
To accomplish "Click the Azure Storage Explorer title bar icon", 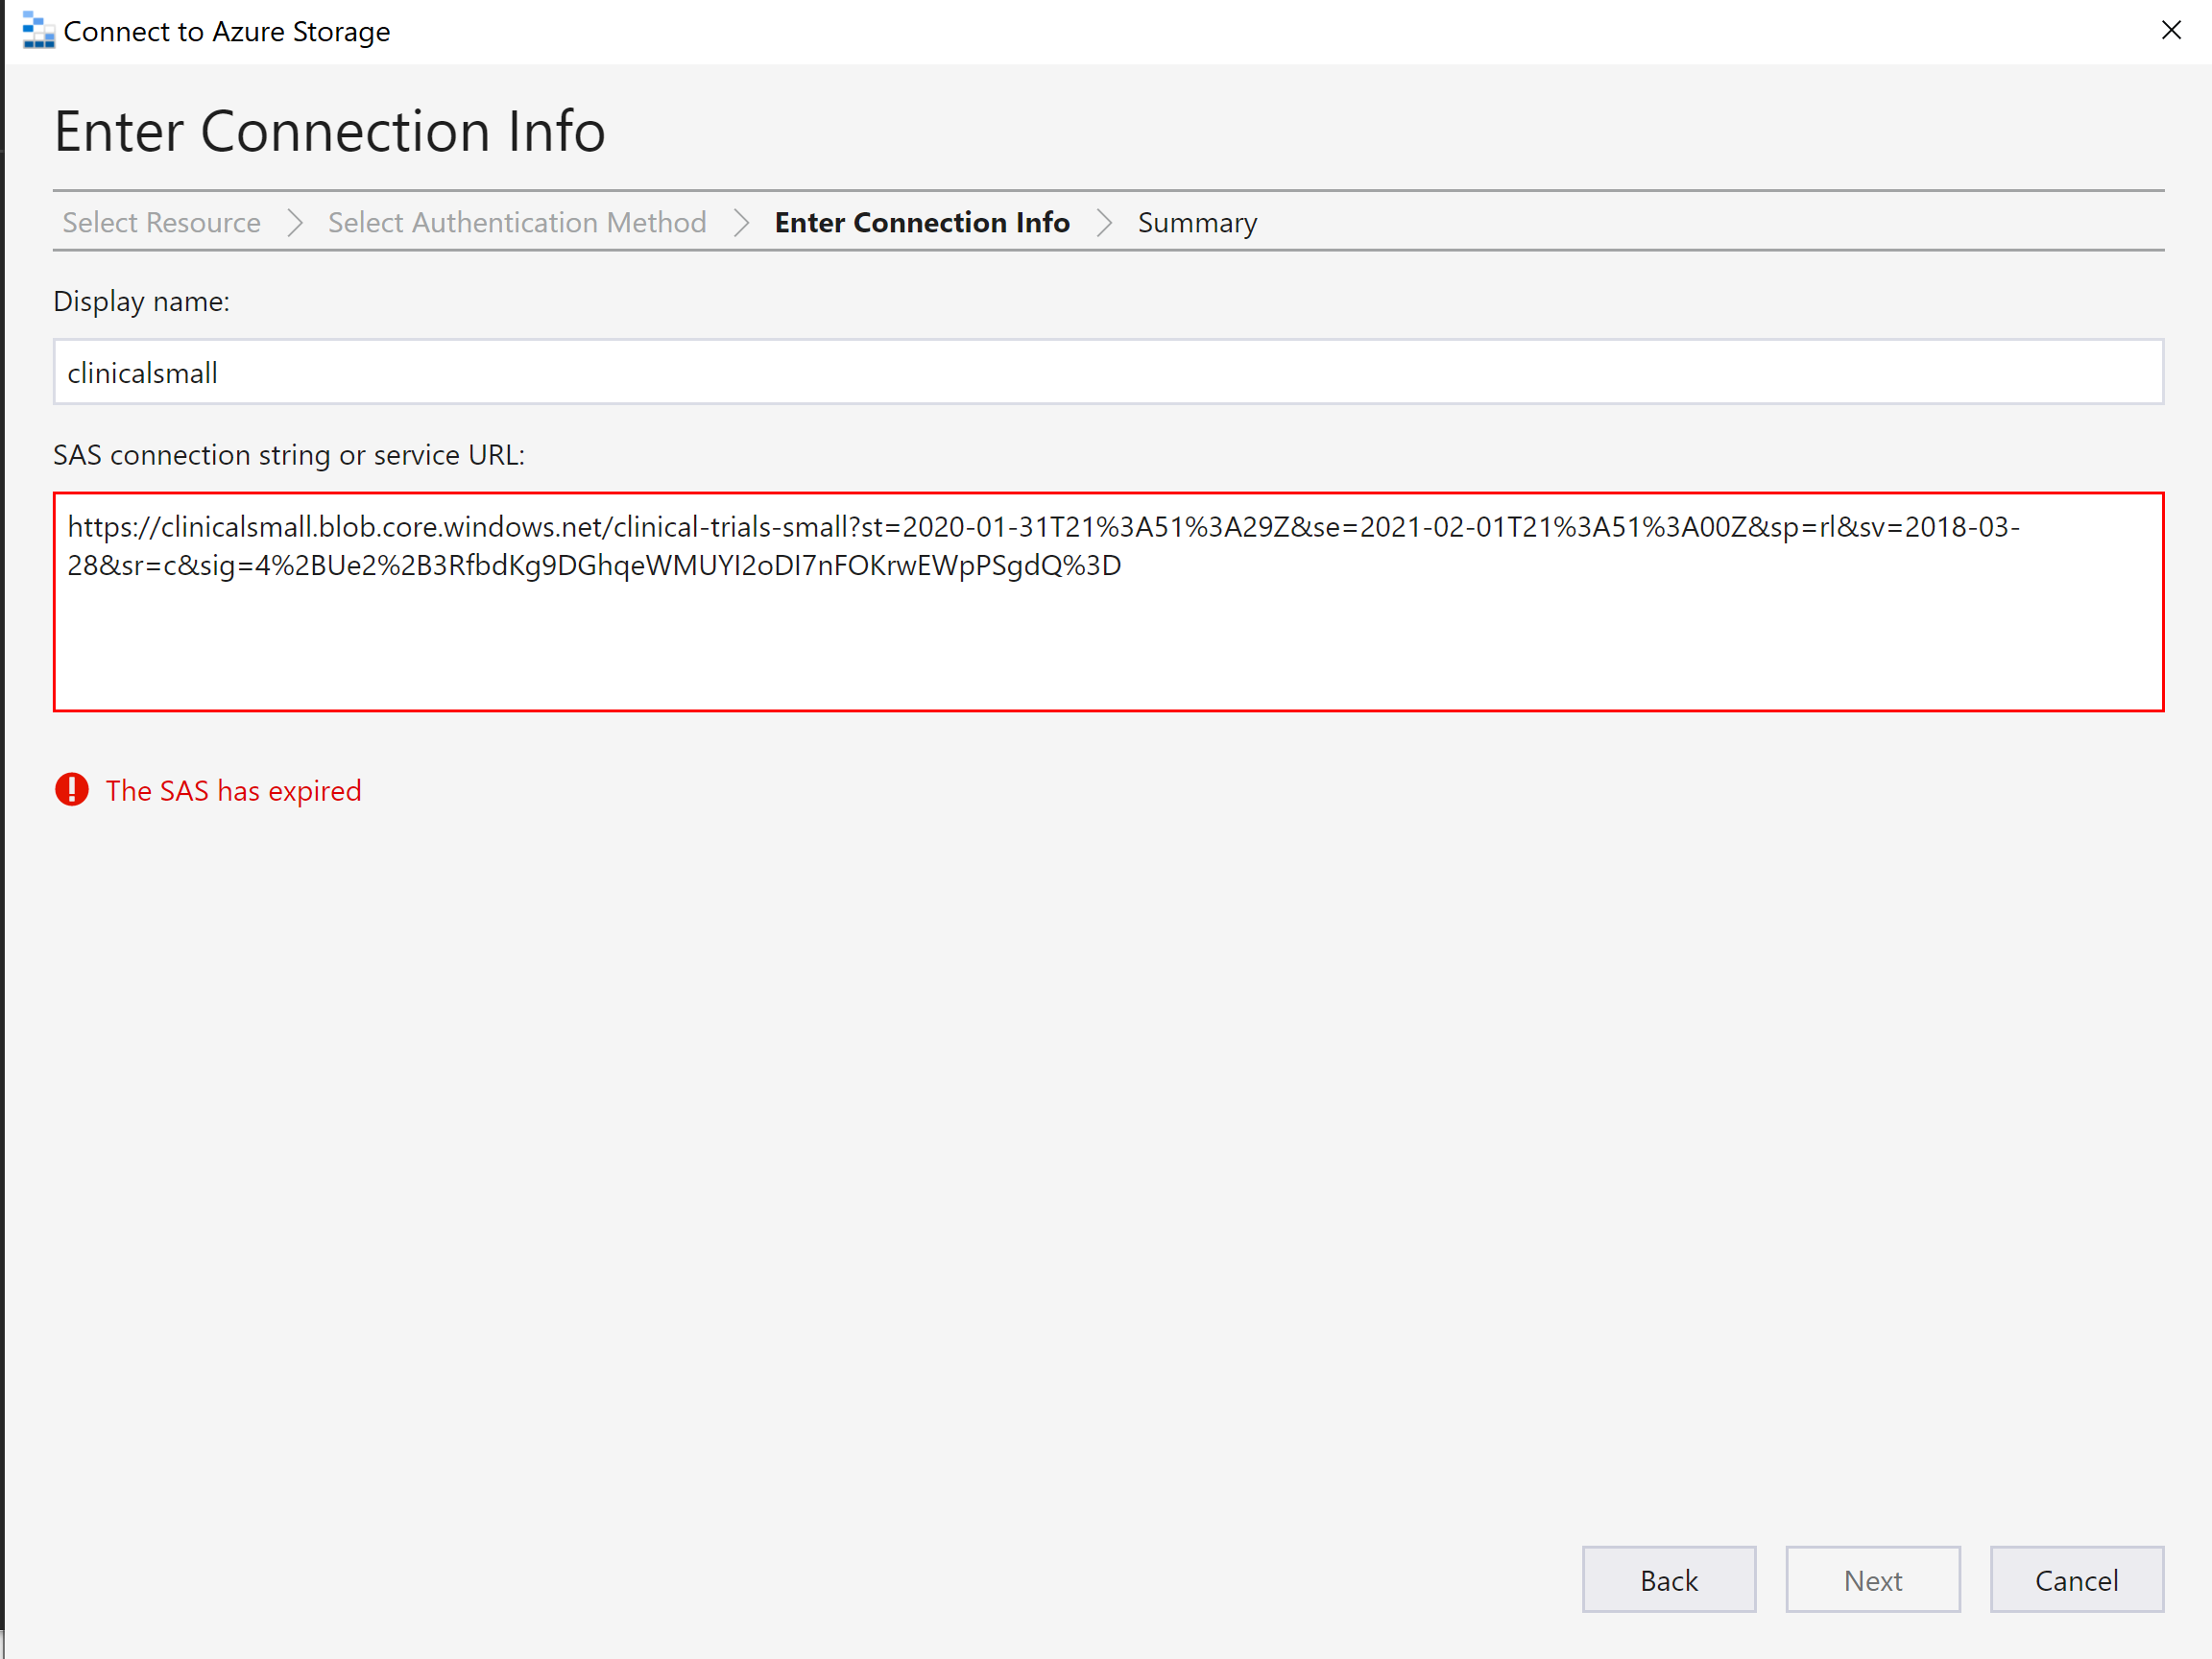I will [38, 31].
